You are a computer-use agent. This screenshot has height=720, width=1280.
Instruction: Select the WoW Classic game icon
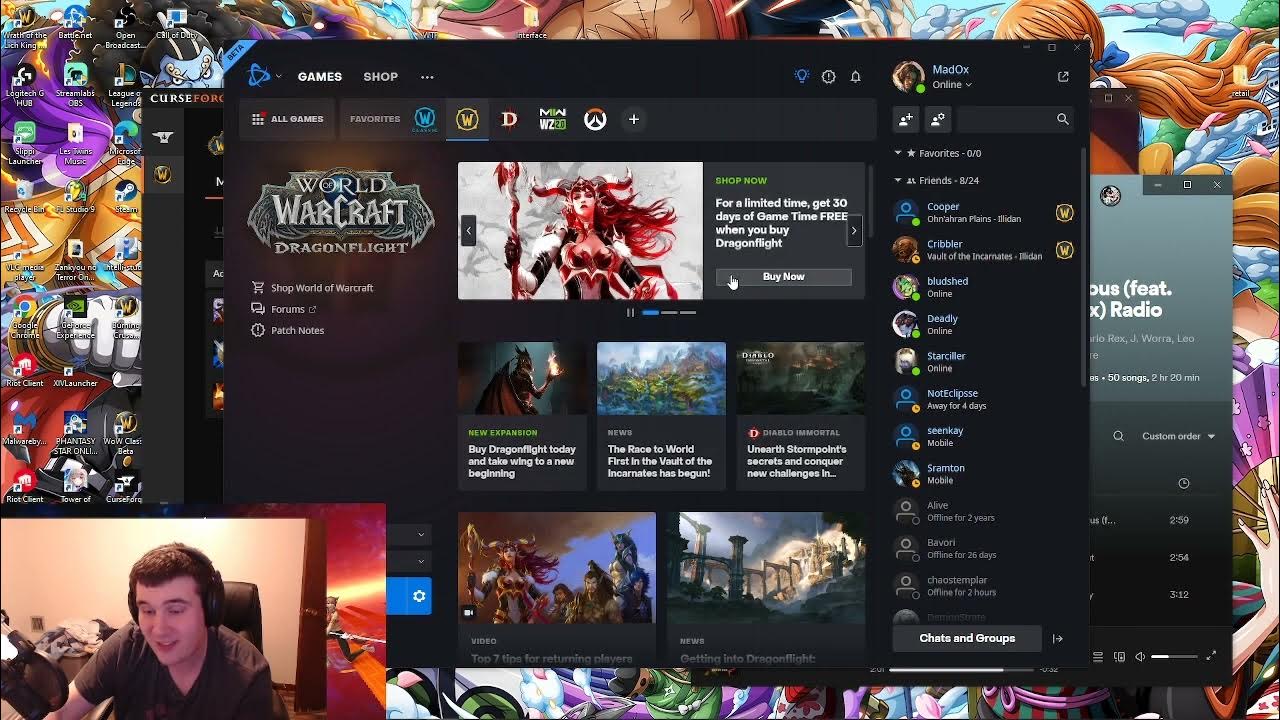(425, 119)
